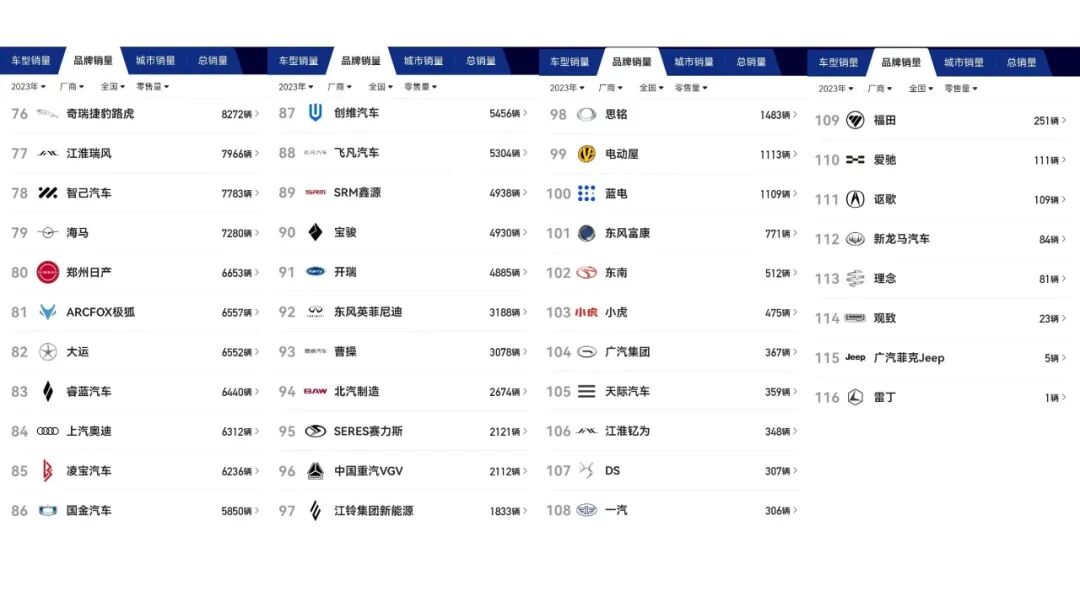Switch to 总销量 tab above 思铭 list

[751, 62]
